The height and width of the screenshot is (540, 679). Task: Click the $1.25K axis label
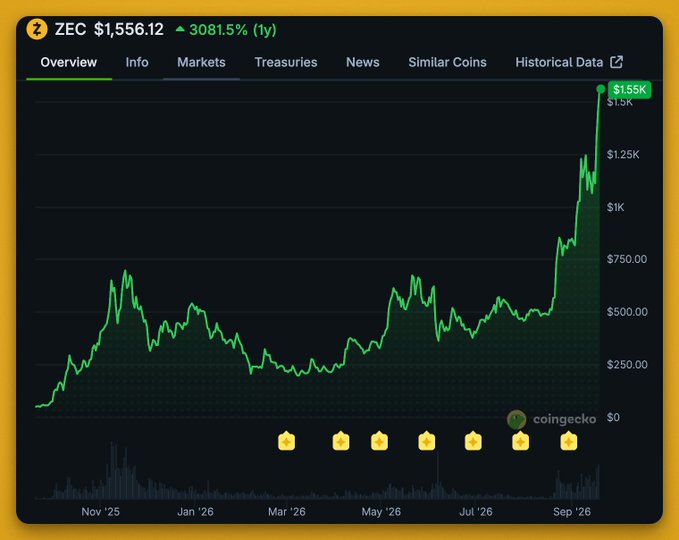(x=623, y=155)
